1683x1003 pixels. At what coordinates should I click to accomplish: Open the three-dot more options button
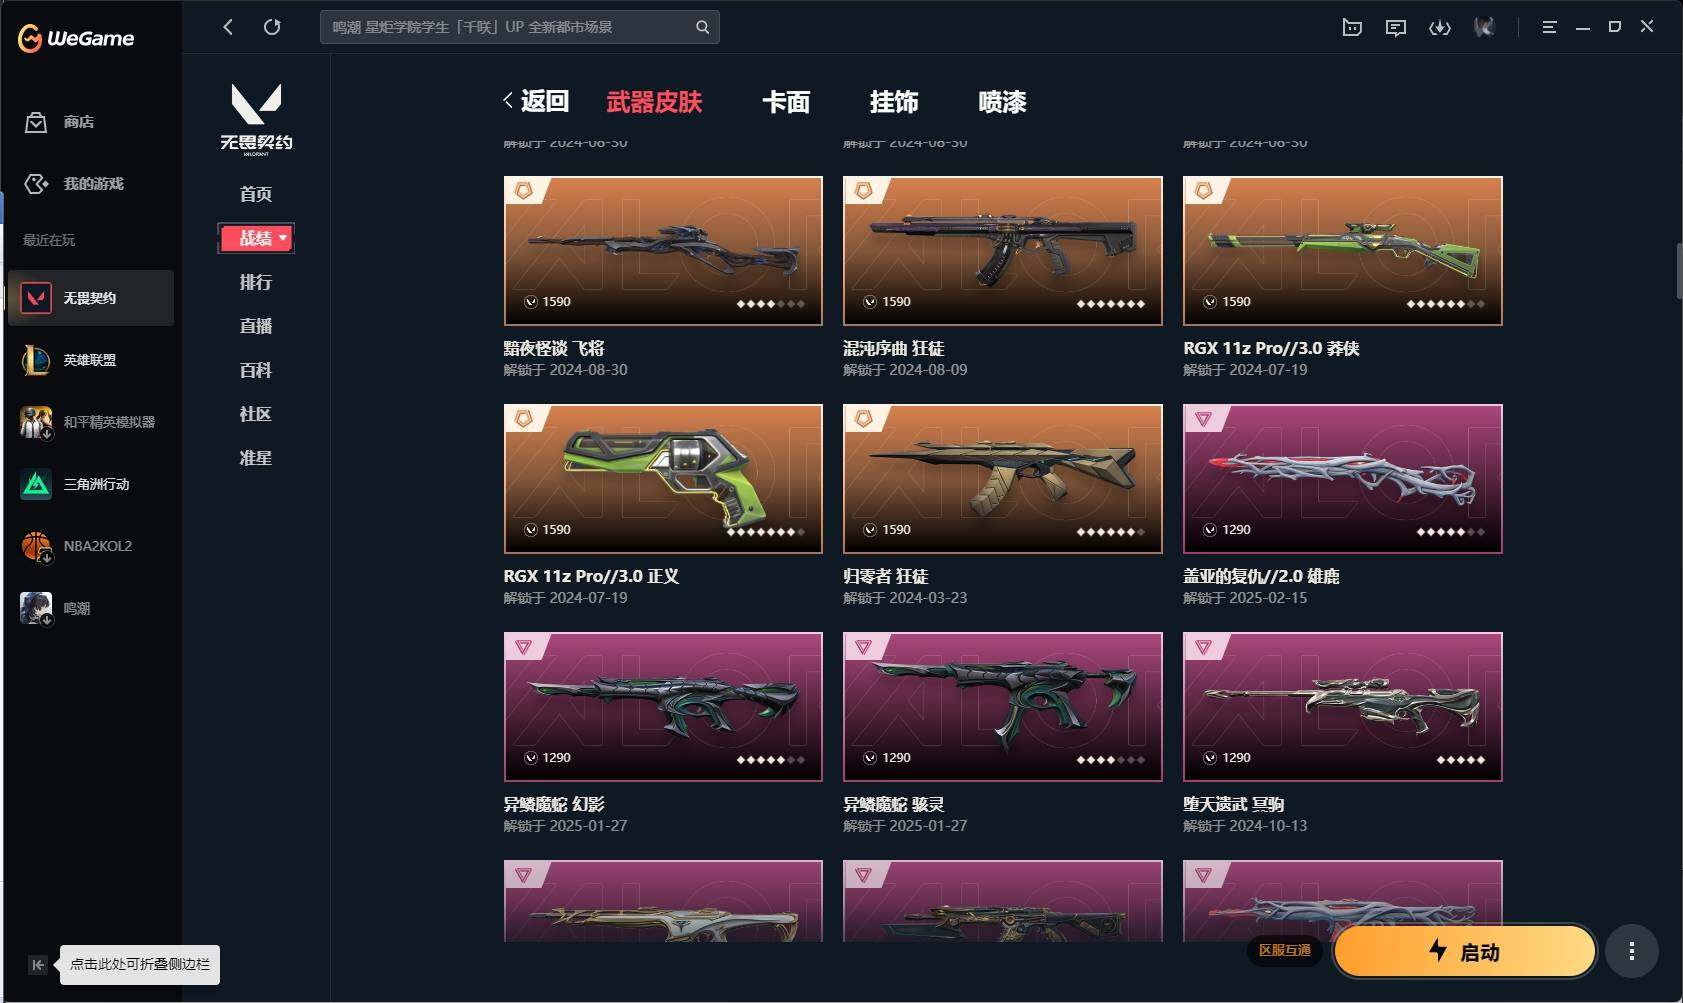click(x=1632, y=951)
